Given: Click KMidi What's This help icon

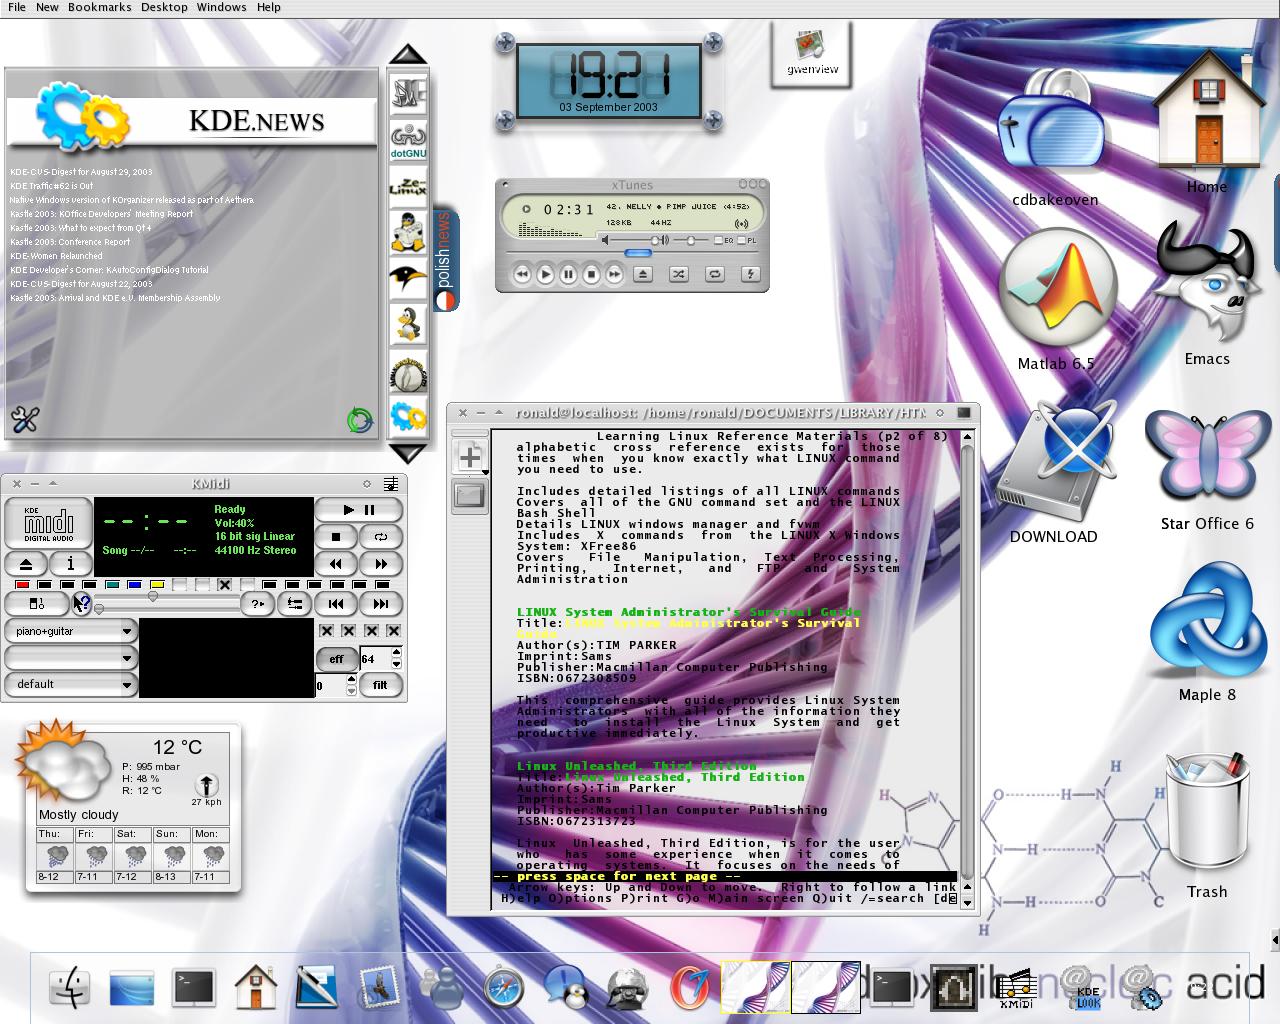Looking at the screenshot, I should point(82,603).
